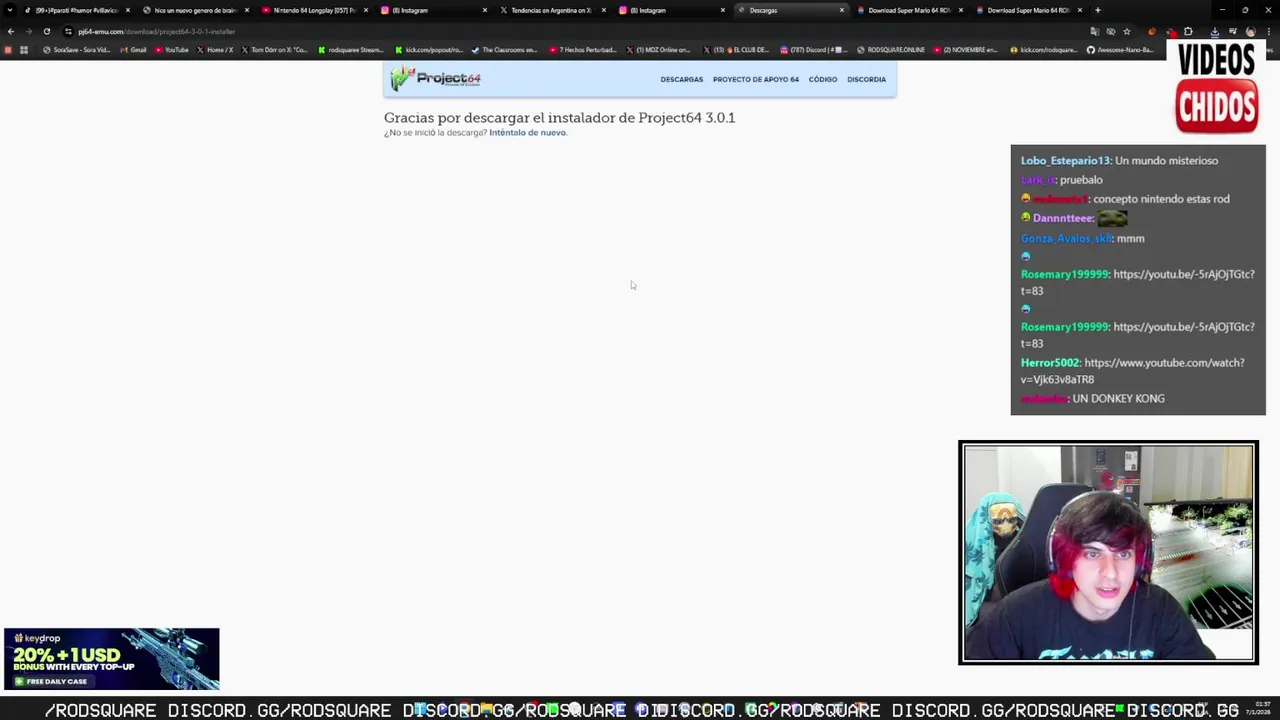Open the Gmail bookmark
The width and height of the screenshot is (1280, 720).
point(133,50)
